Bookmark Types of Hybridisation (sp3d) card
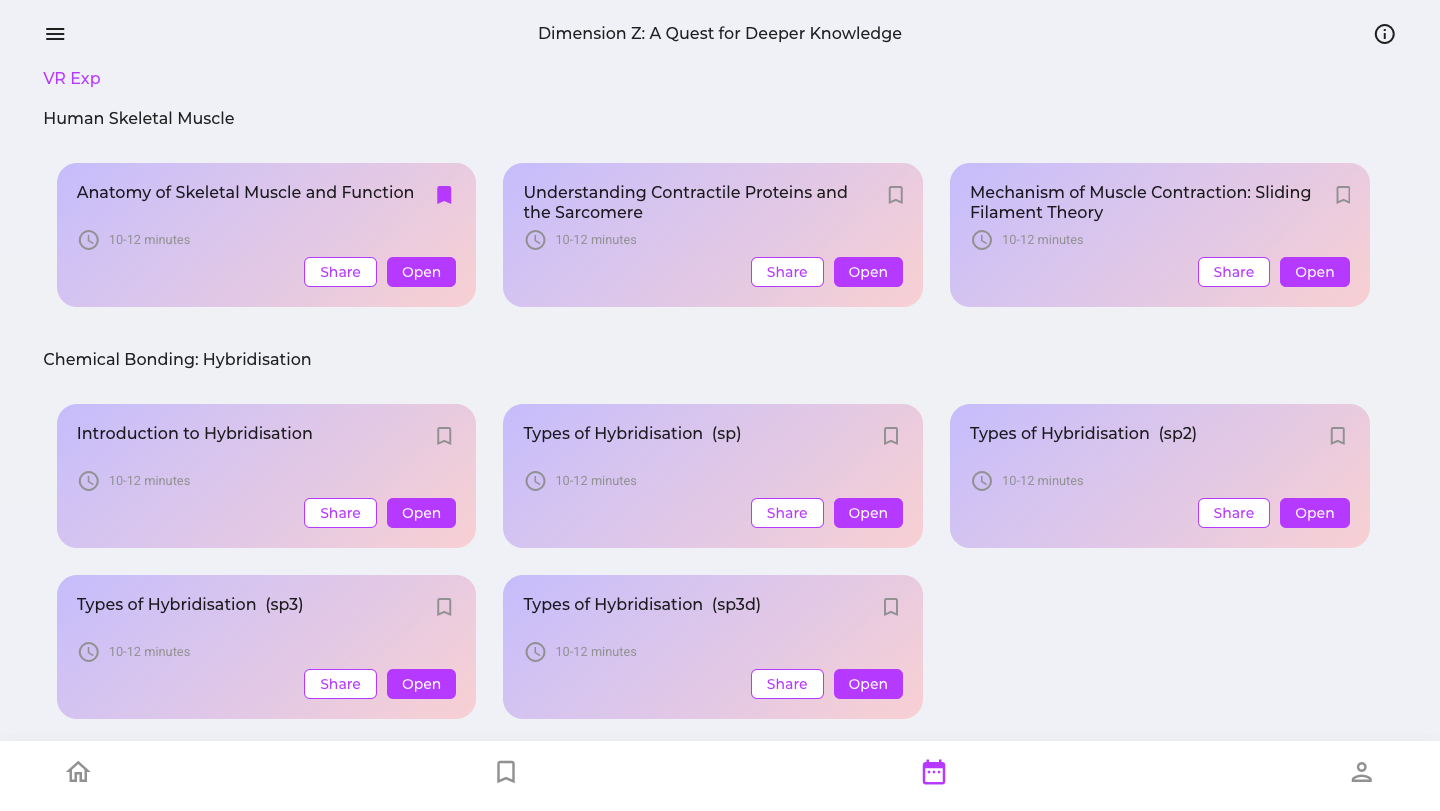The image size is (1440, 811). click(891, 607)
